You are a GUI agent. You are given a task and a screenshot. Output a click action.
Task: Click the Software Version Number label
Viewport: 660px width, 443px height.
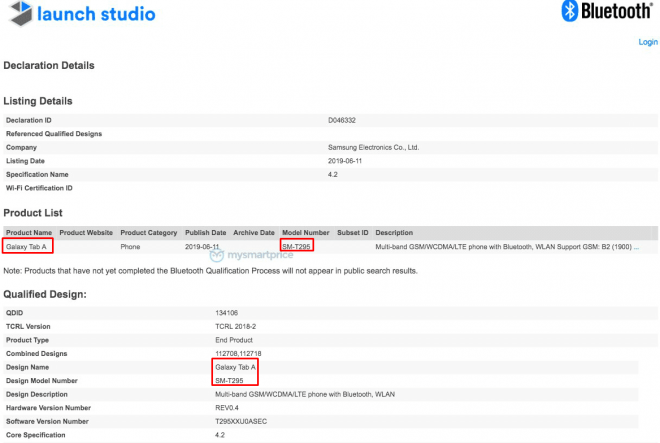coord(47,421)
